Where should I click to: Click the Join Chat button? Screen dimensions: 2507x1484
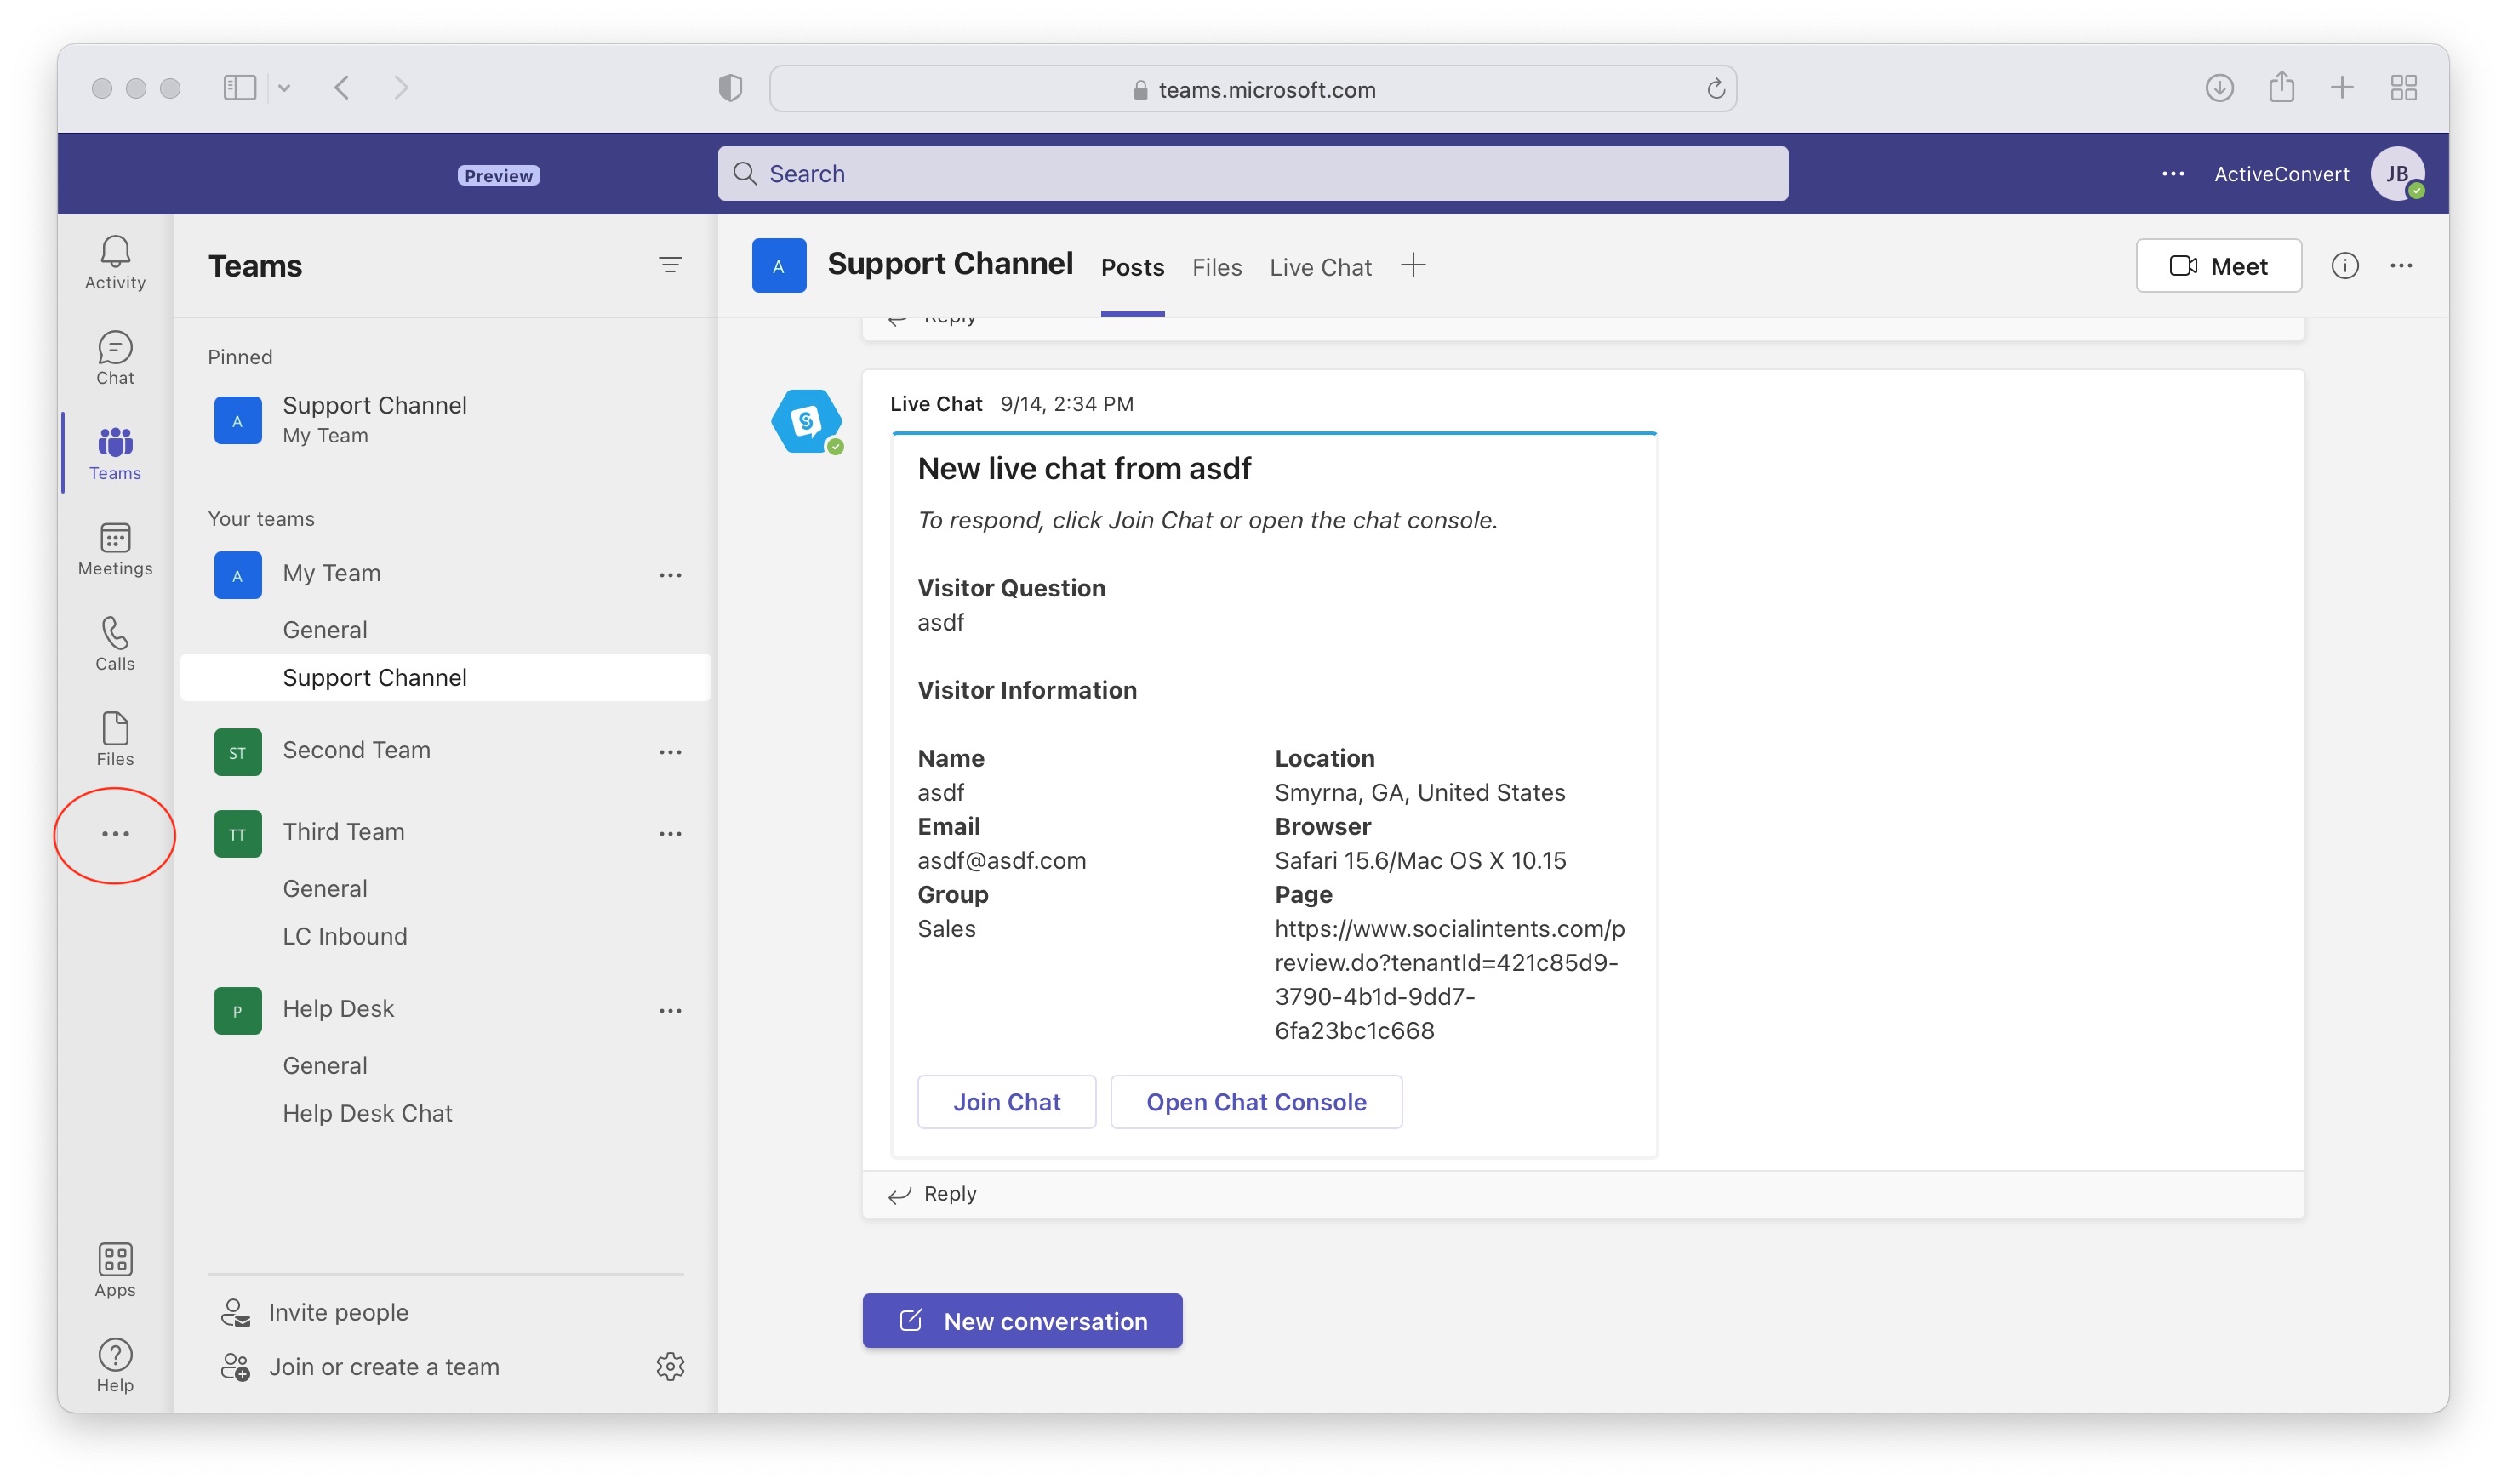click(x=1006, y=1101)
